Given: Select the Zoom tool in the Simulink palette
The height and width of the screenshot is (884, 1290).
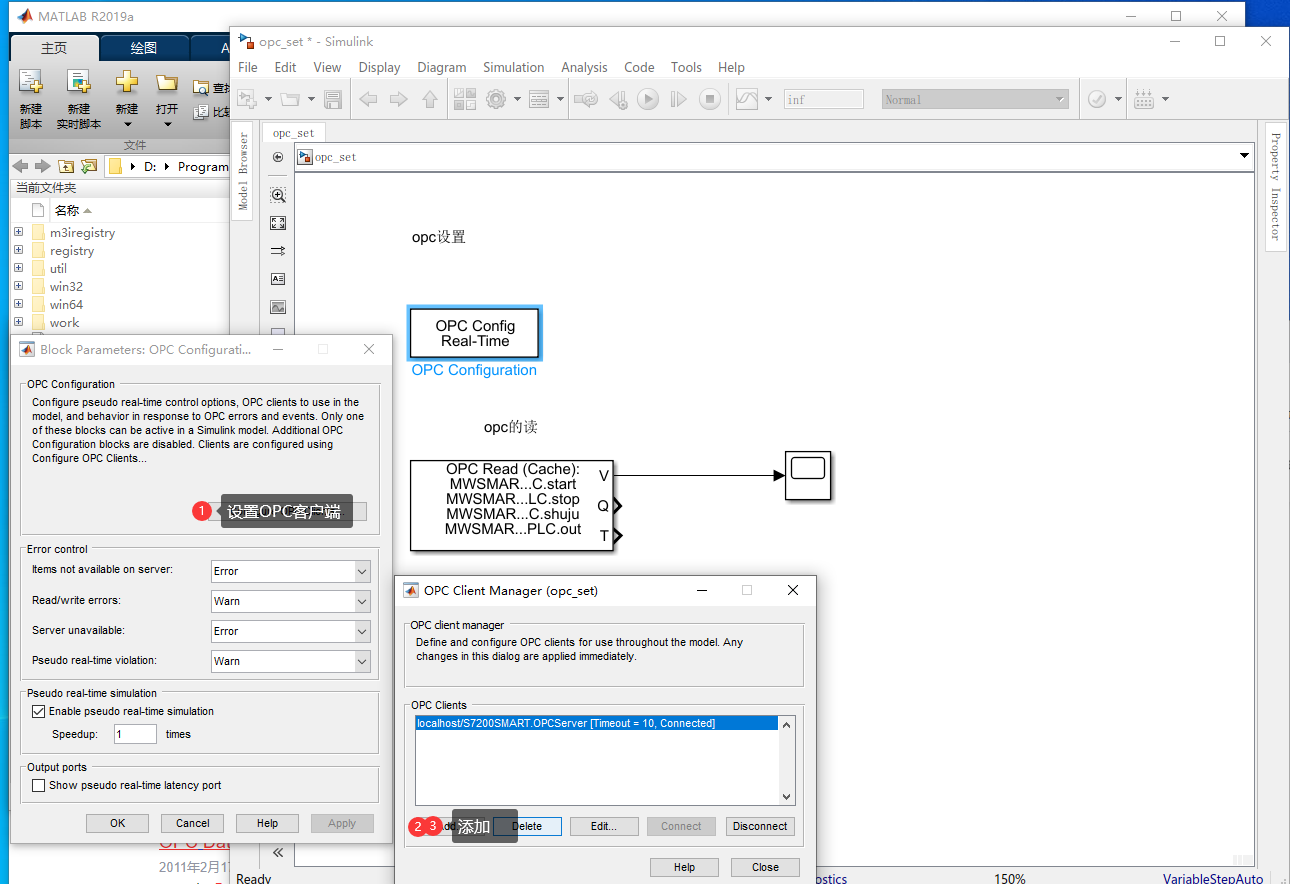Looking at the screenshot, I should pyautogui.click(x=278, y=195).
